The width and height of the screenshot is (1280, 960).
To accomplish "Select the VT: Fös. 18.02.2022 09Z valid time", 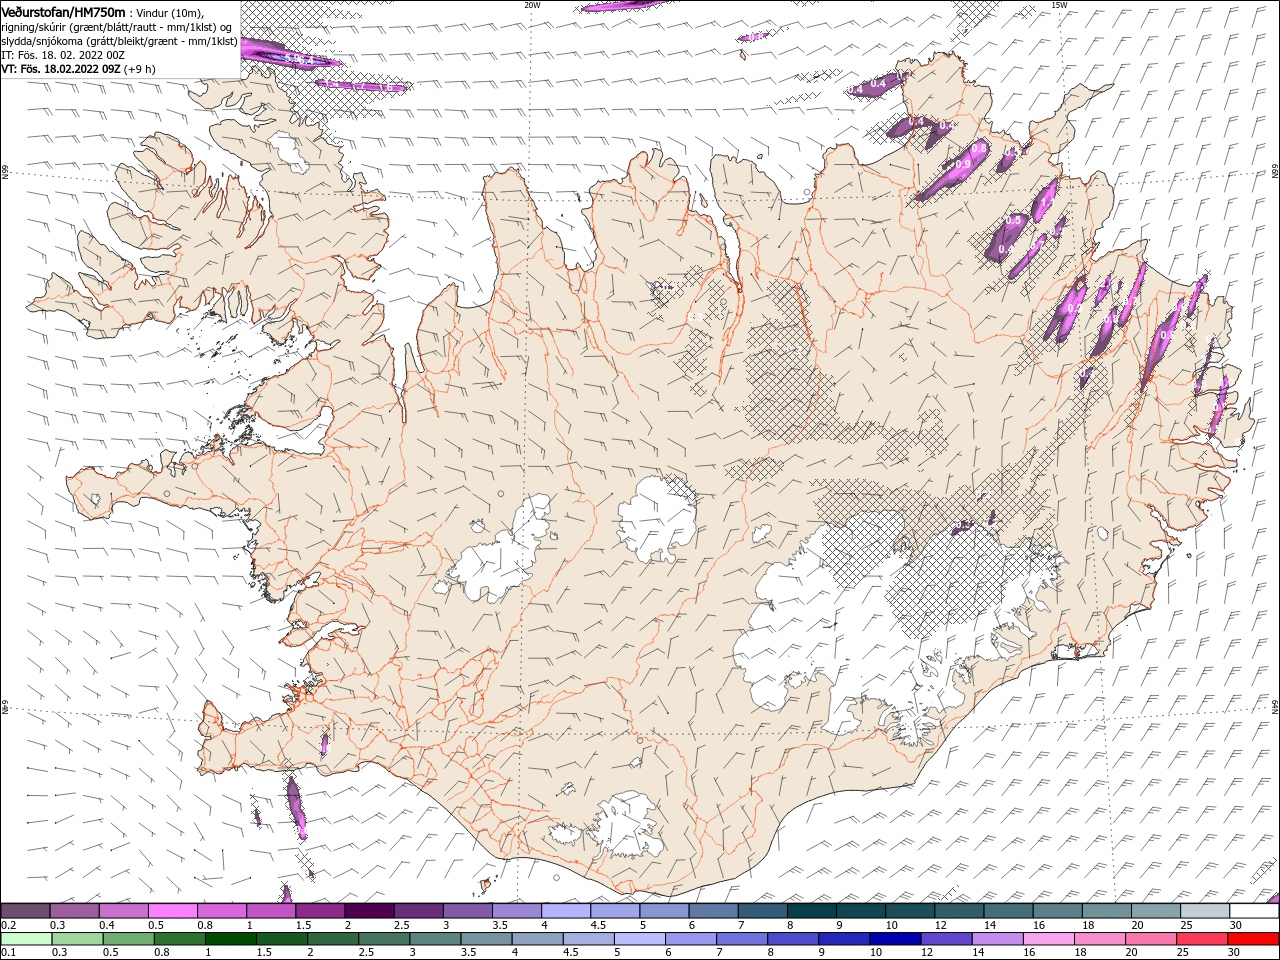I will (61, 69).
